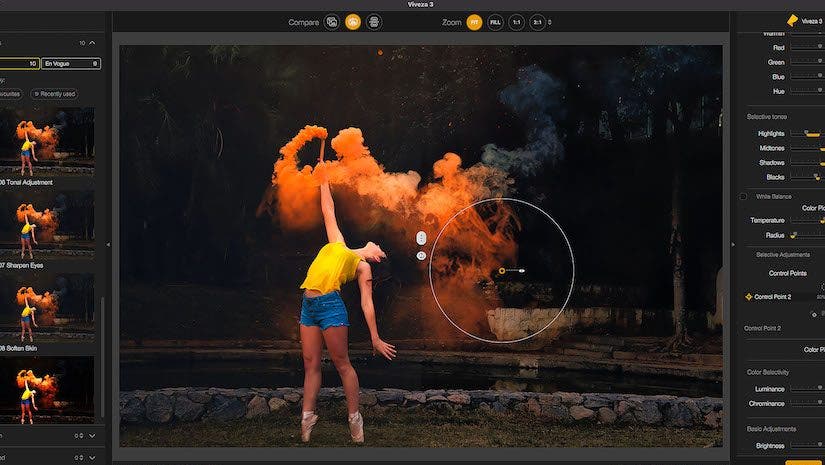
Task: Click the small diamond icon below control point list
Action: 814,314
